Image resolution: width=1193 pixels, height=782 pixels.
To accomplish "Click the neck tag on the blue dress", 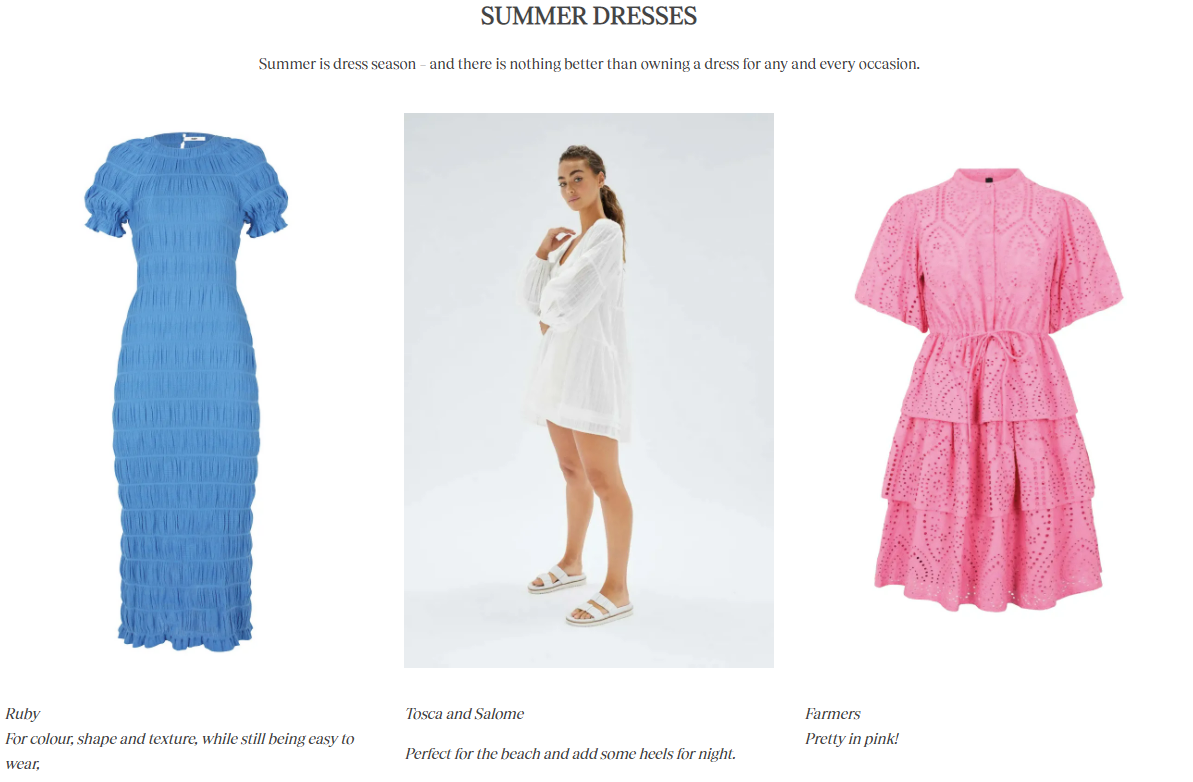I will pos(192,138).
